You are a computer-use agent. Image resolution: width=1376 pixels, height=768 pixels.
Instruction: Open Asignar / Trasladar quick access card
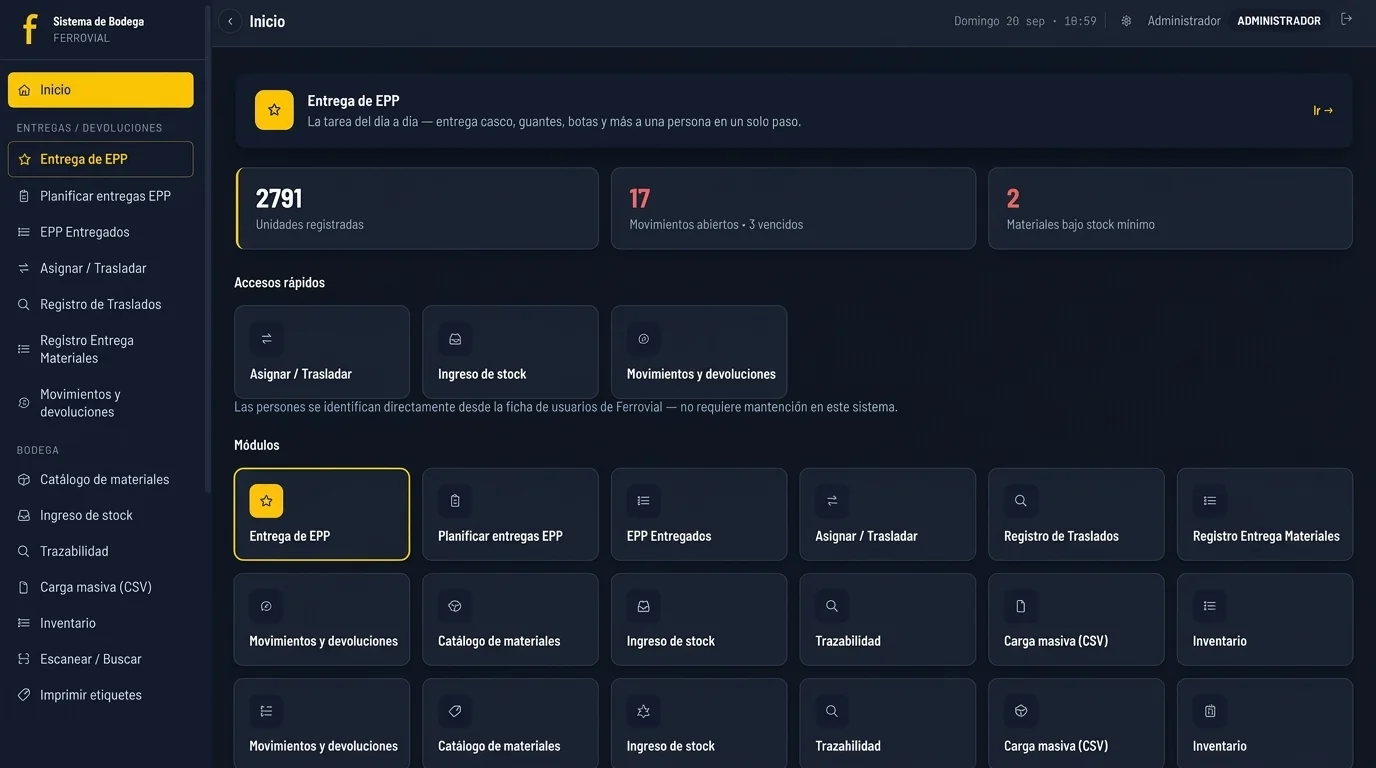[x=322, y=352]
